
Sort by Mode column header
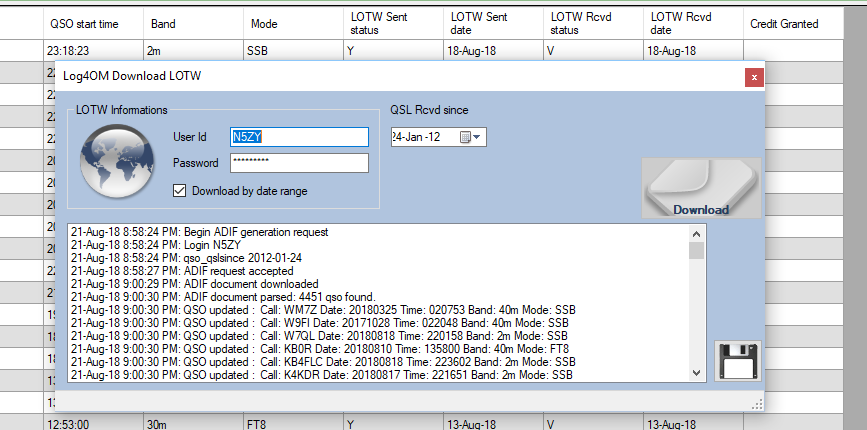click(294, 24)
